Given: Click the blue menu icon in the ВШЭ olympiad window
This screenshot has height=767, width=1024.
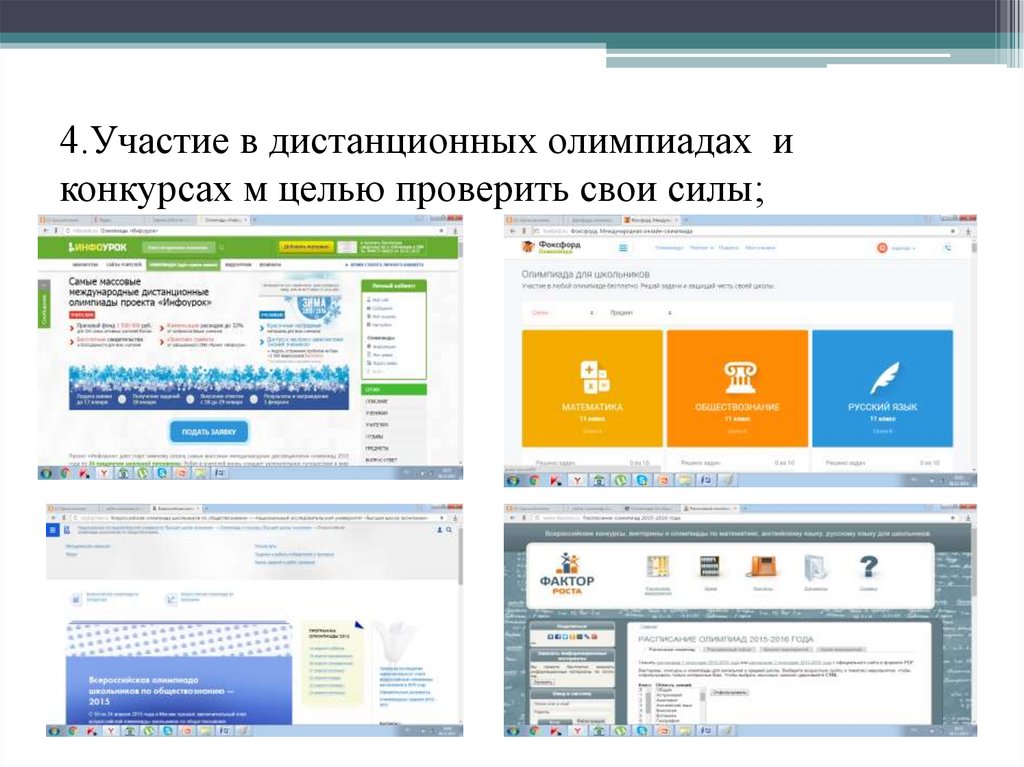Looking at the screenshot, I should [x=54, y=530].
